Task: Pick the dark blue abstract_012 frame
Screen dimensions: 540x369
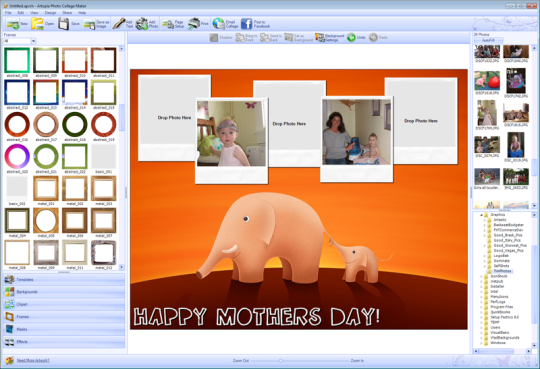Action: [17, 92]
